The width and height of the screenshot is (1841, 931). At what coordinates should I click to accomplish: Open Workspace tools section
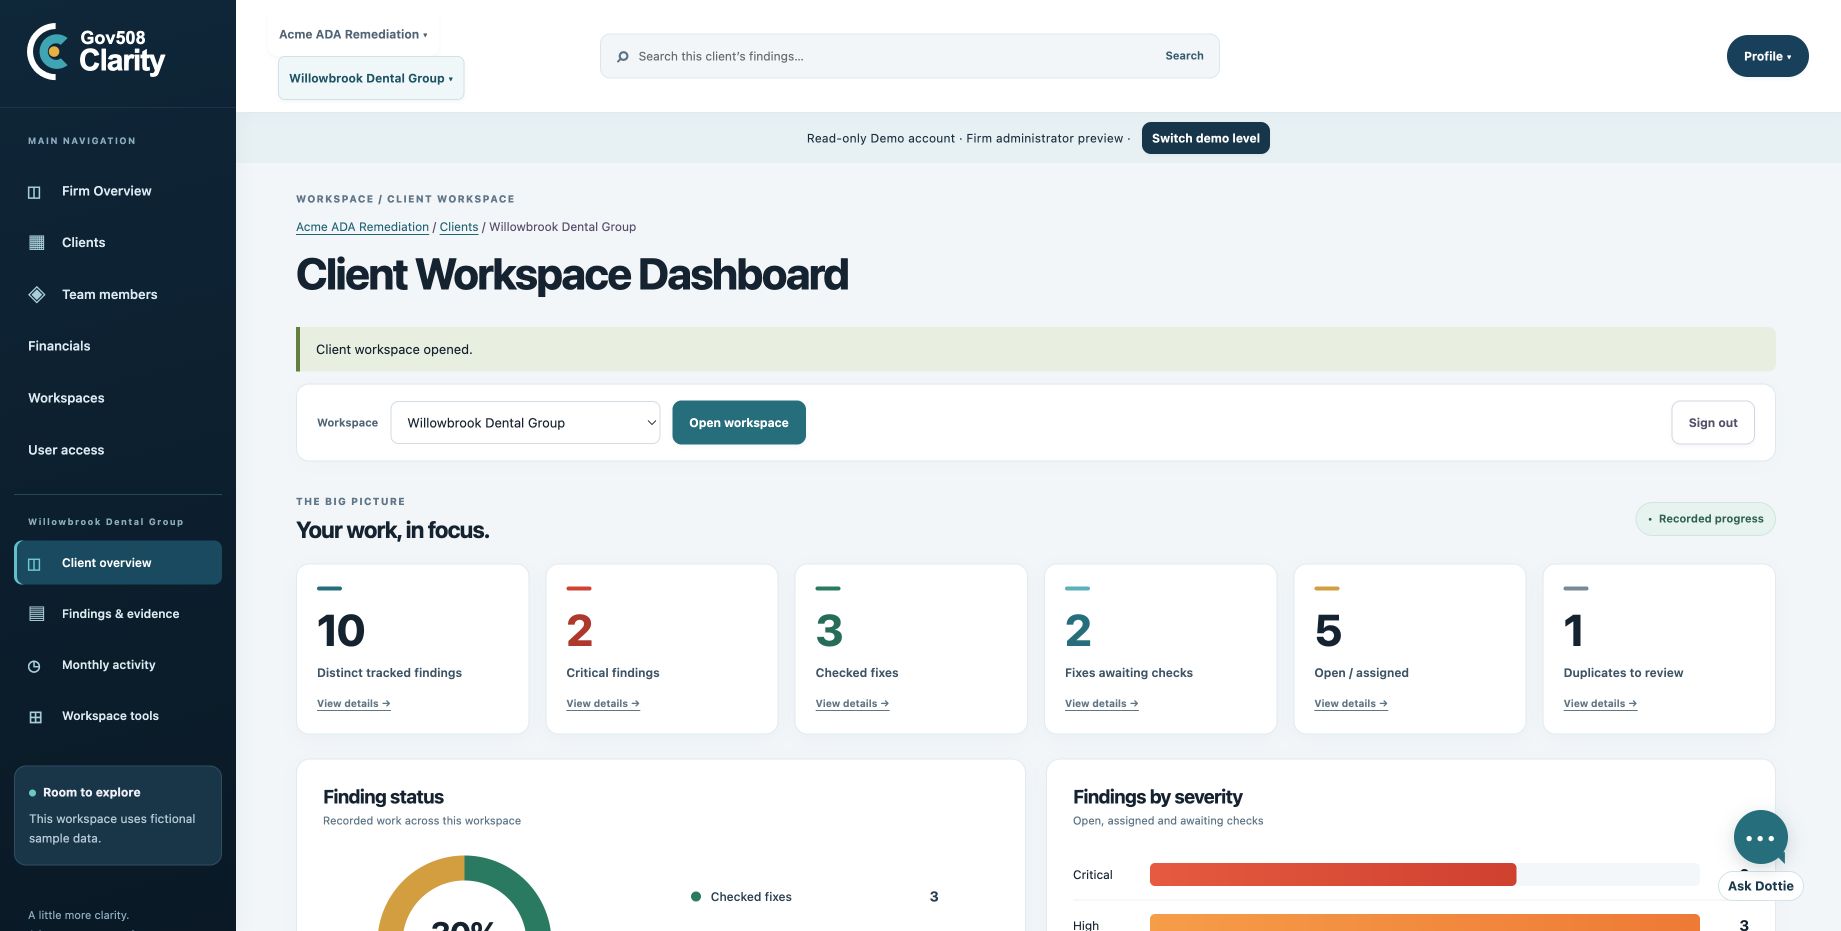[x=118, y=716]
